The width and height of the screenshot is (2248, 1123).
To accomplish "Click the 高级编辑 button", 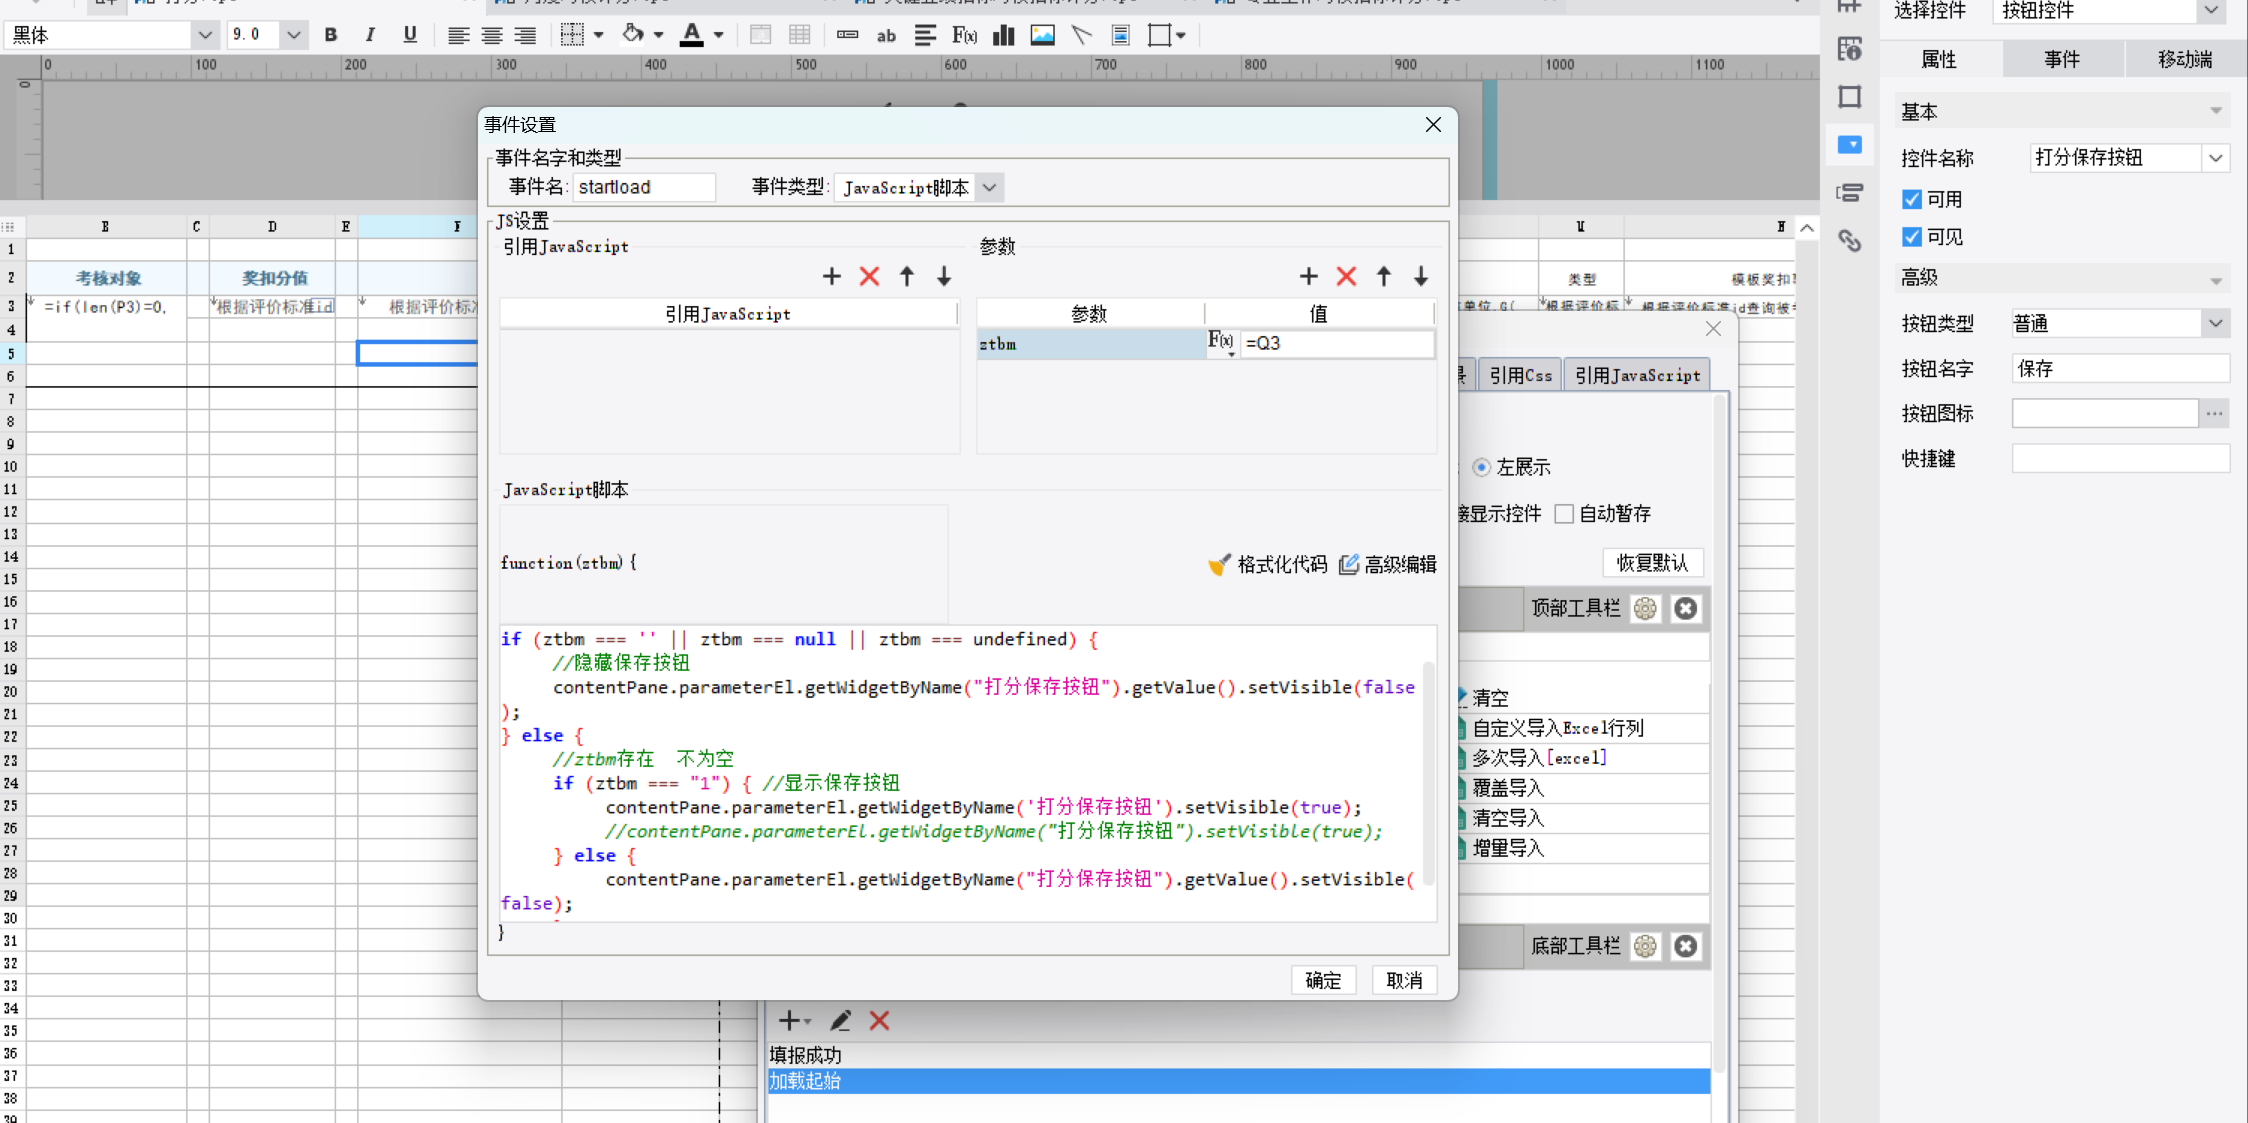I will (x=1388, y=565).
